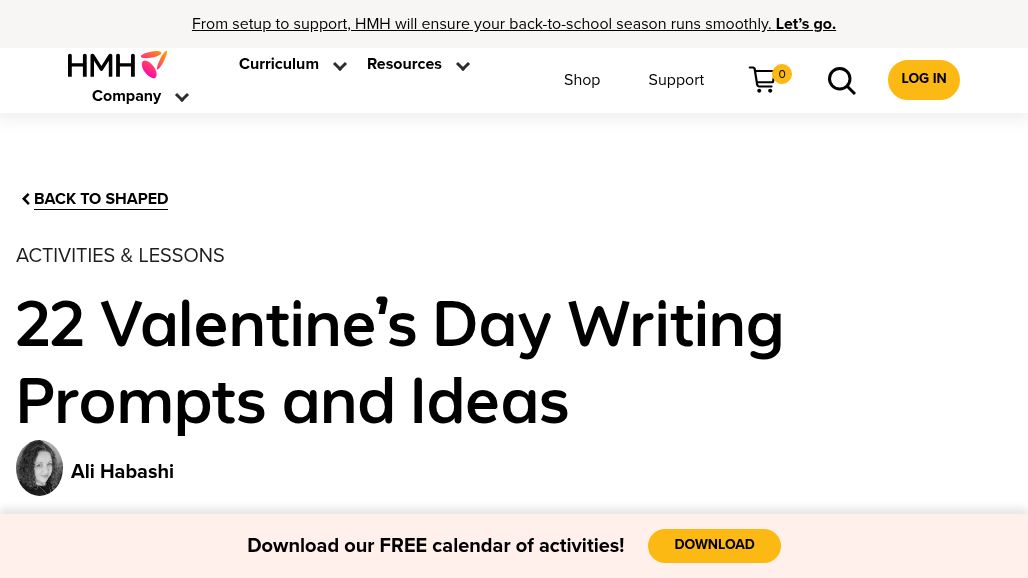1028x578 pixels.
Task: Click the search magnifying glass icon
Action: point(841,81)
